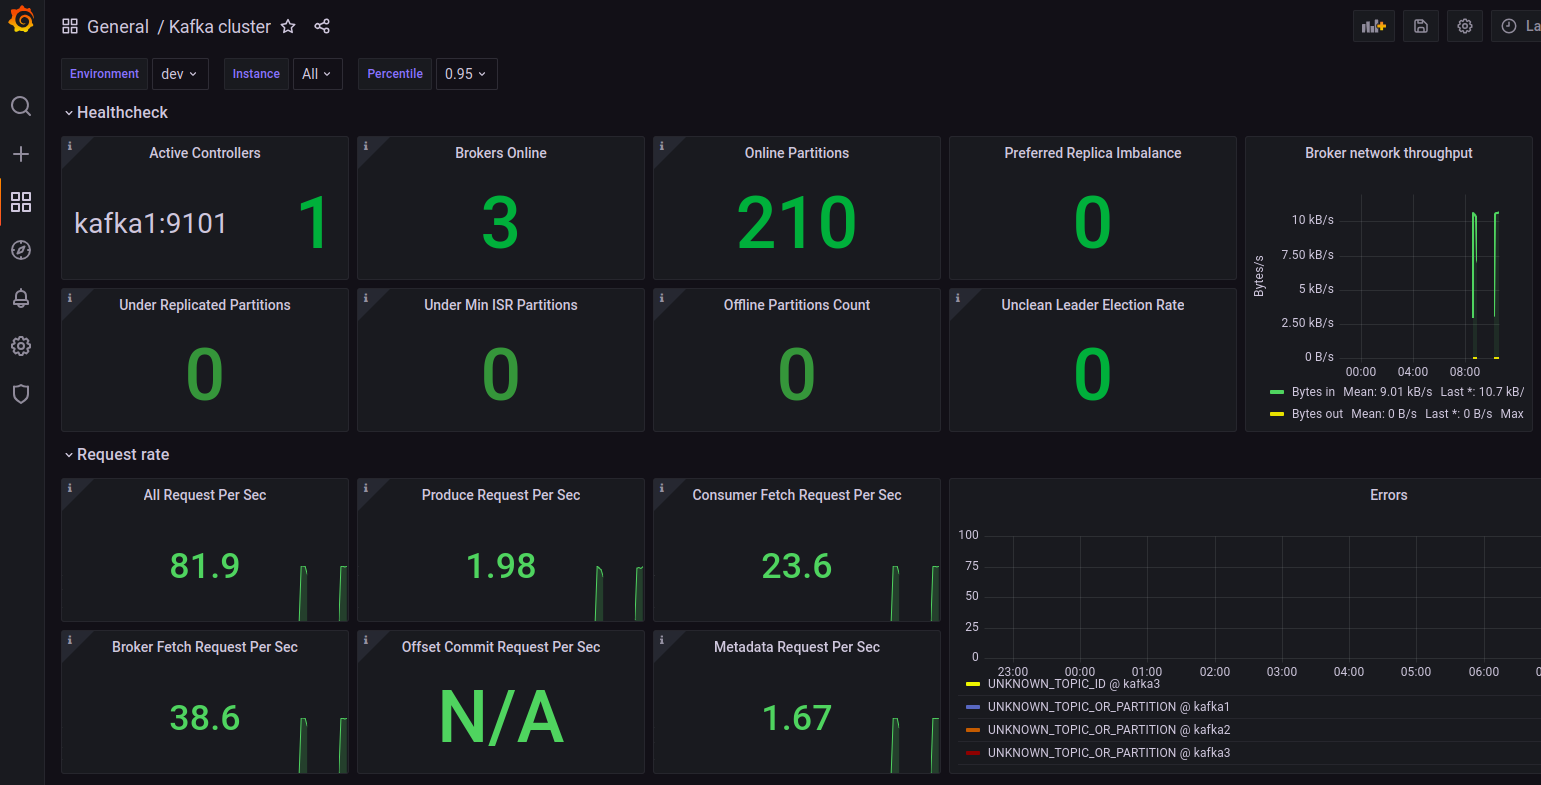Image resolution: width=1541 pixels, height=785 pixels.
Task: Open the Configuration gear in sidebar
Action: point(21,346)
